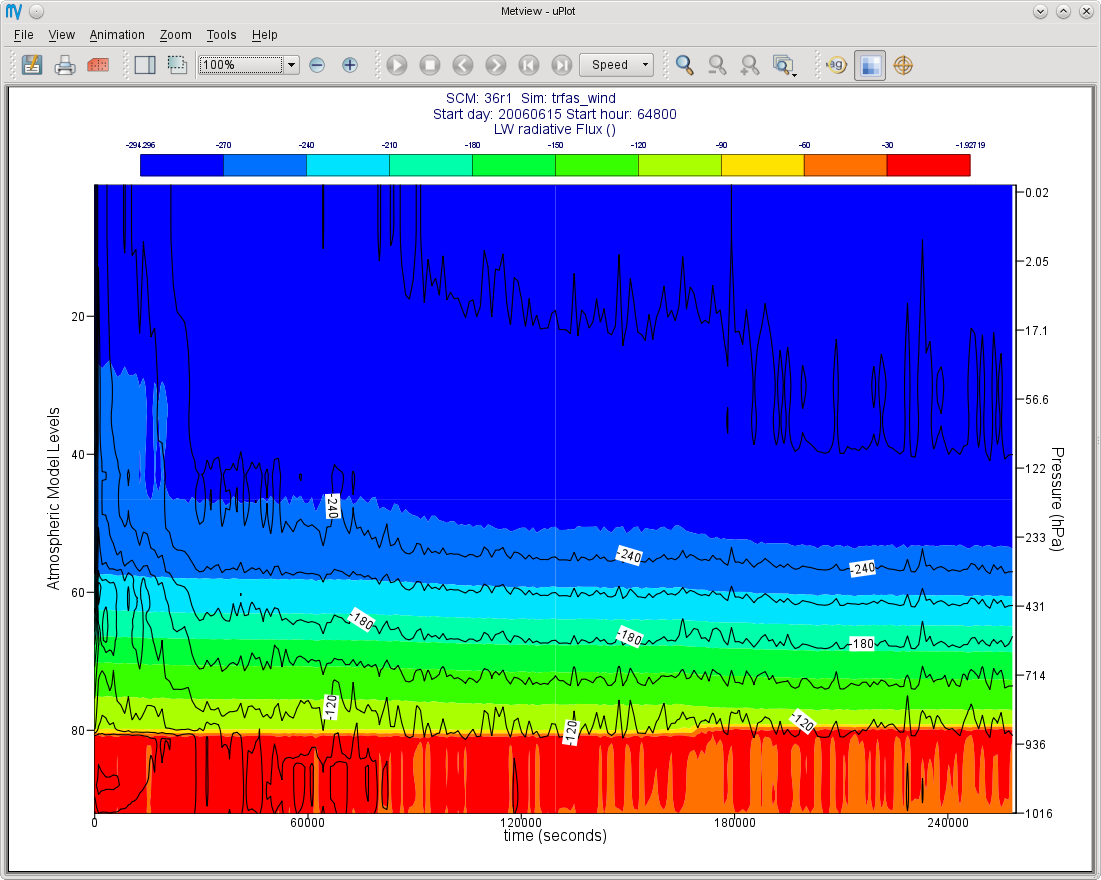Click the 'Start day: 20060615' title line
This screenshot has height=880, width=1101.
555,114
